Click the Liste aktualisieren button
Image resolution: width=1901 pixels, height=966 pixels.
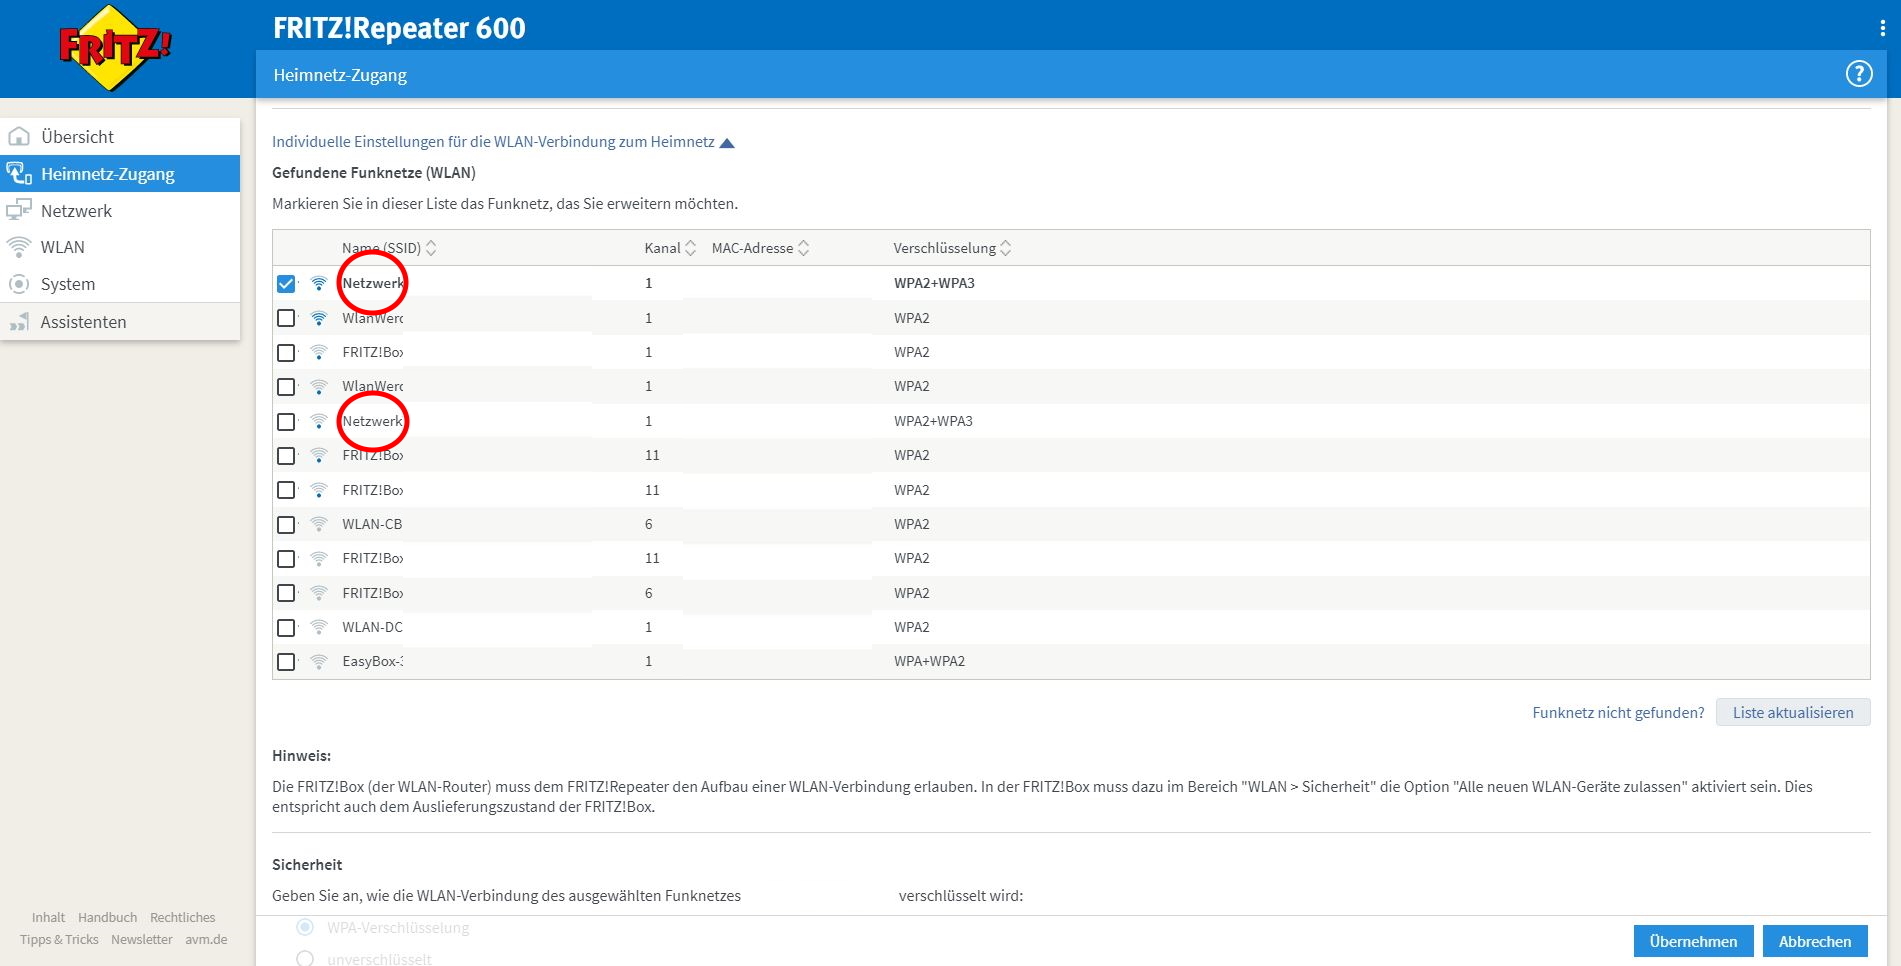[x=1793, y=713]
